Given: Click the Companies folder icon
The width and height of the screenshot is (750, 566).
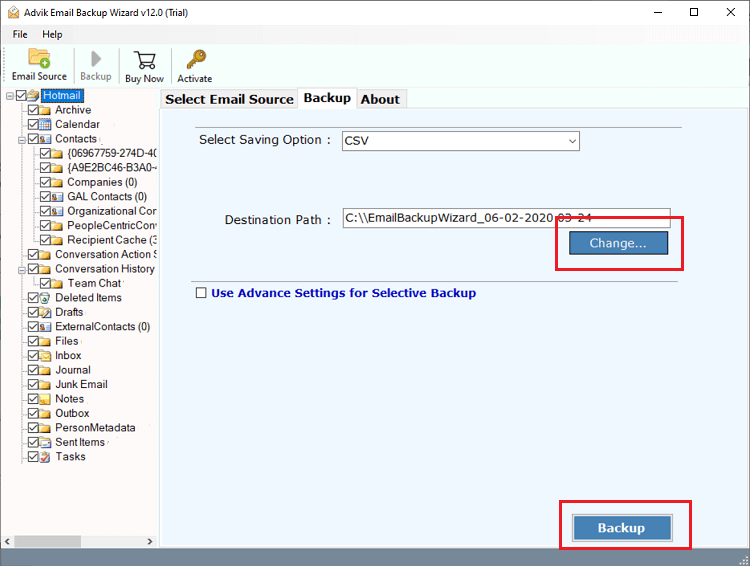Looking at the screenshot, I should 57,182.
